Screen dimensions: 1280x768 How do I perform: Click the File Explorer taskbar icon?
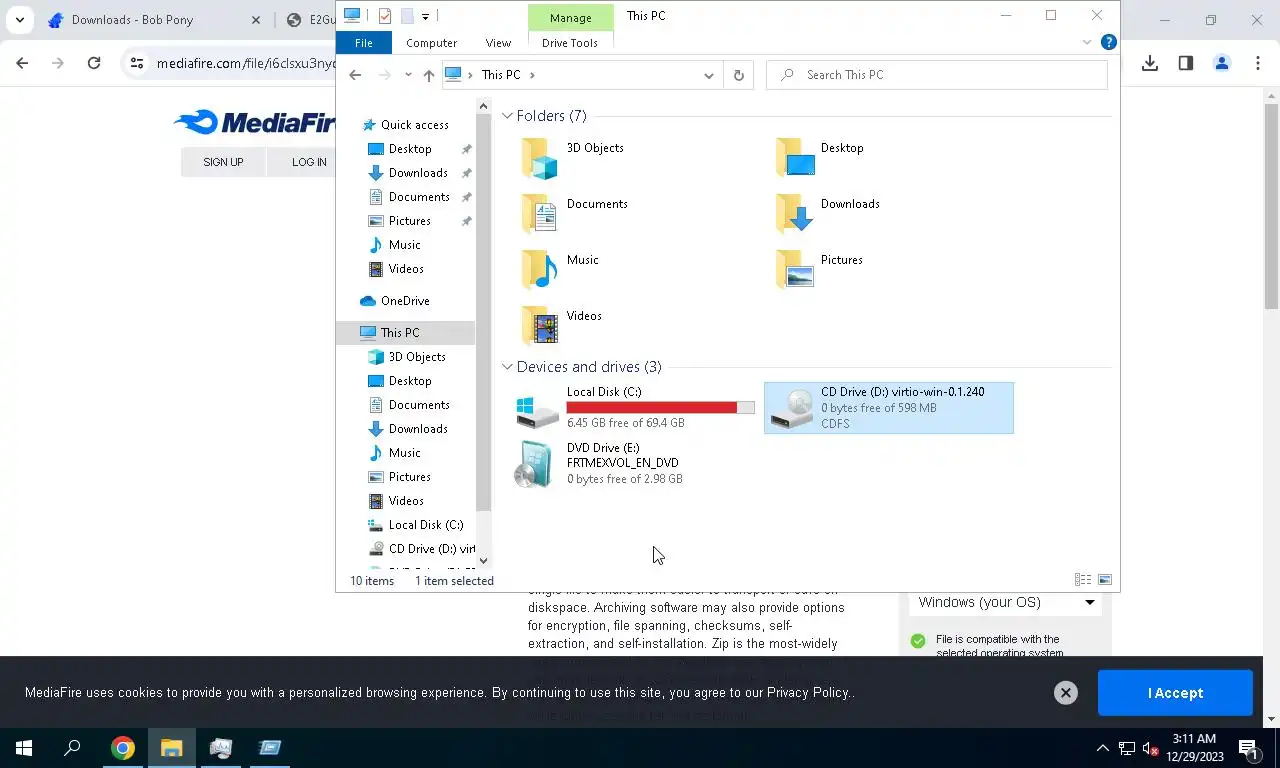point(172,748)
